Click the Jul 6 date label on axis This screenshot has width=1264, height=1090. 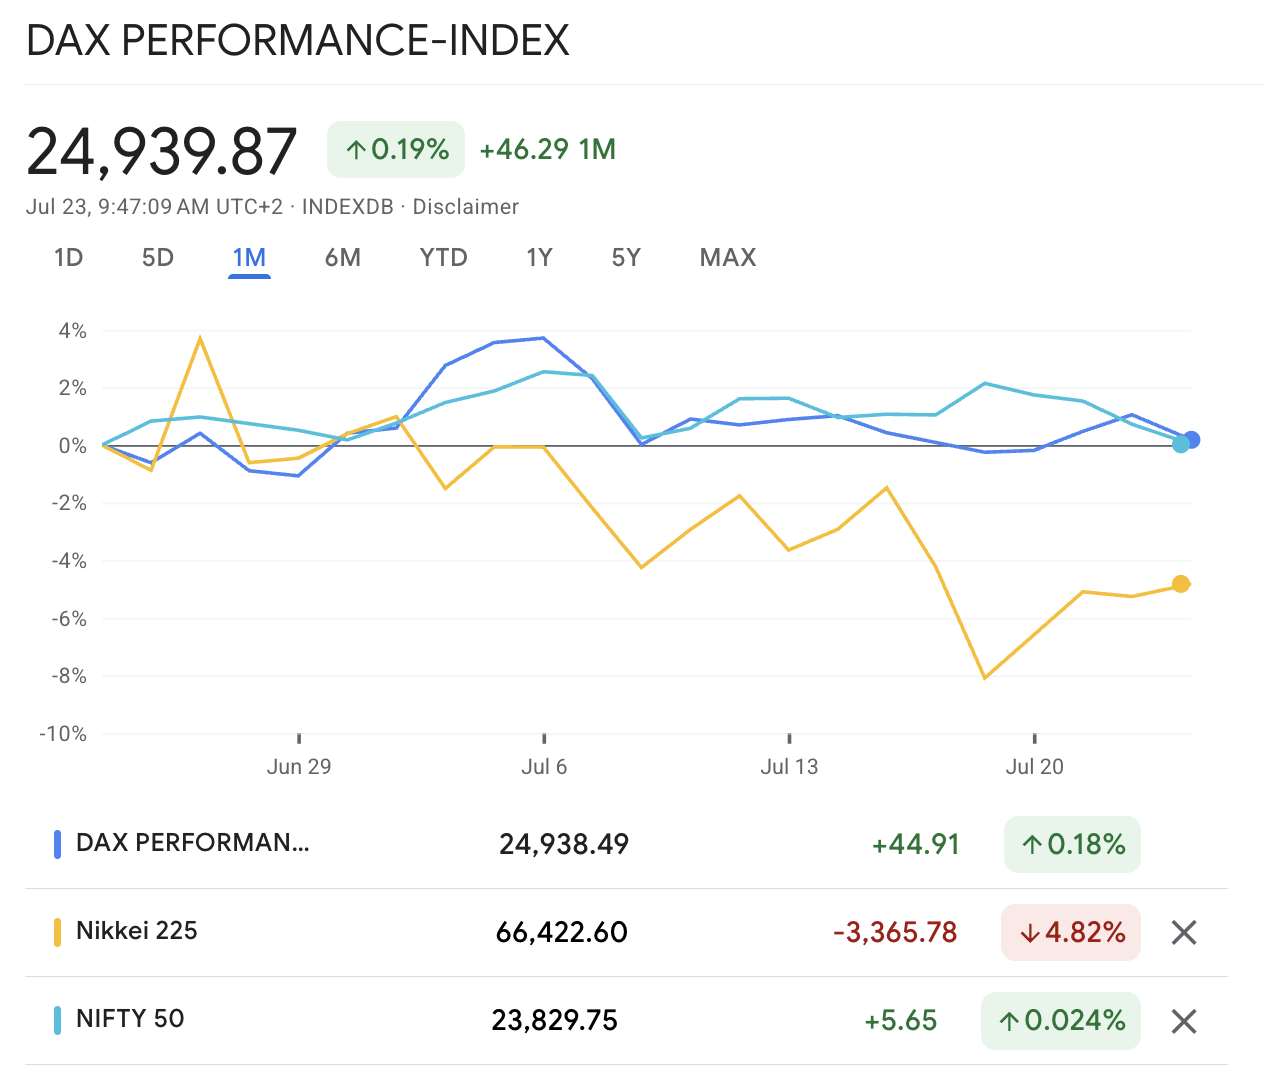click(x=544, y=767)
